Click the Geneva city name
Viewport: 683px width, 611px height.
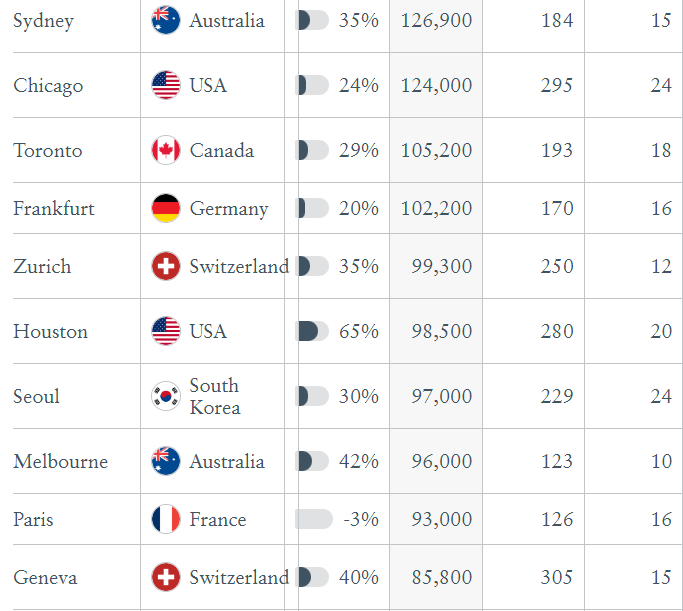[x=45, y=577]
